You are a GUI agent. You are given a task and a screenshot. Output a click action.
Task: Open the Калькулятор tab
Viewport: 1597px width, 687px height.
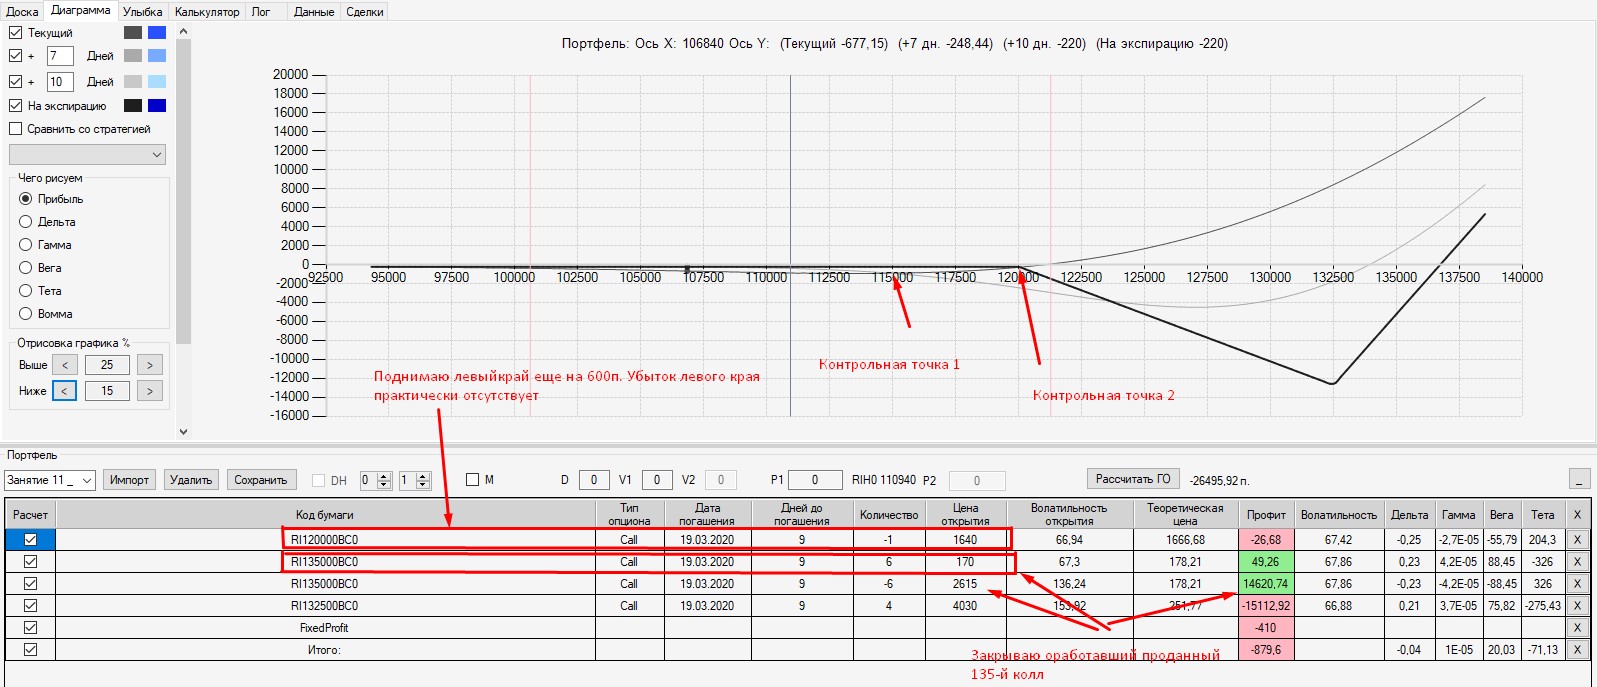pyautogui.click(x=207, y=12)
